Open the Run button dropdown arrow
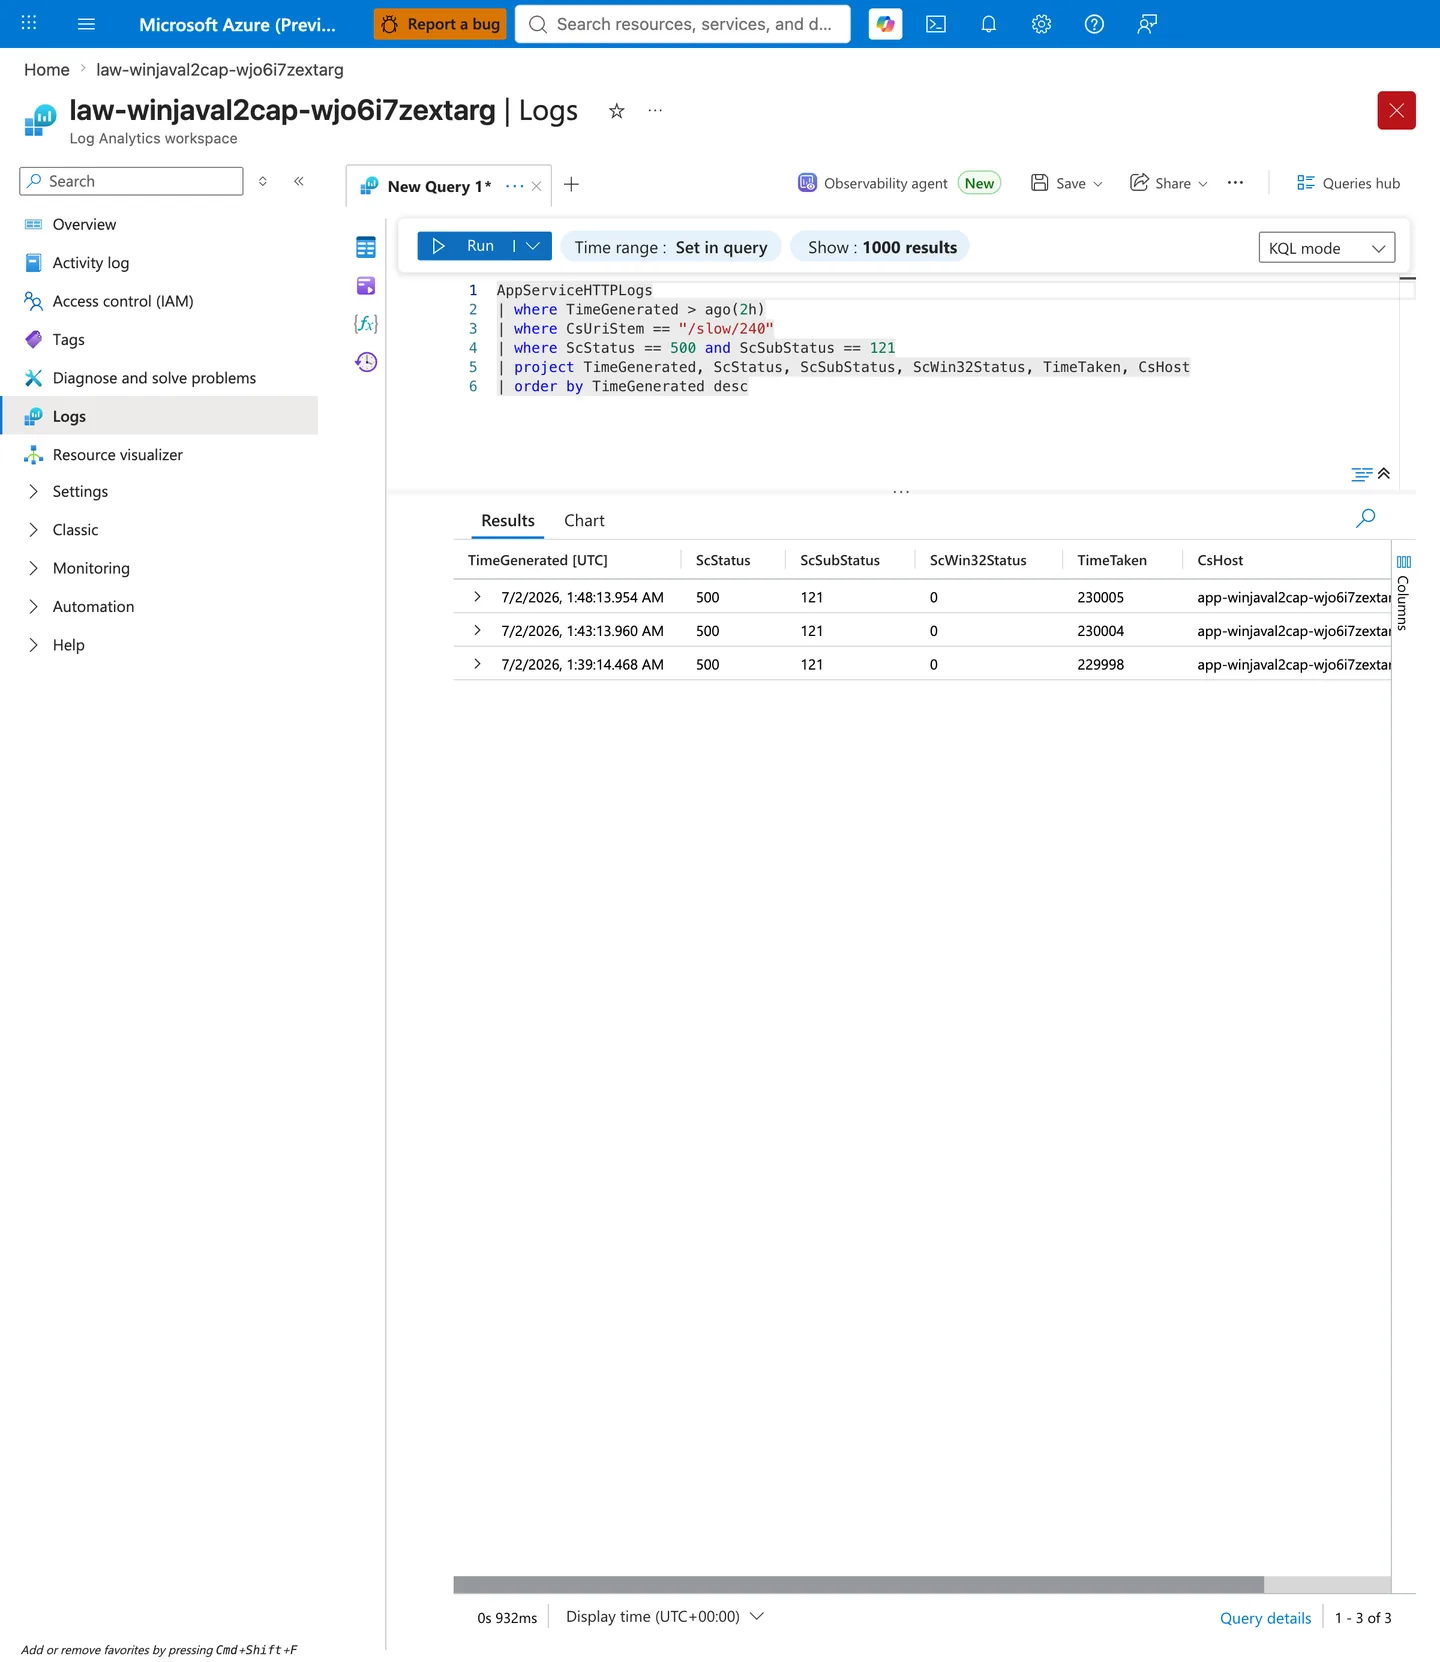This screenshot has width=1440, height=1662. click(533, 246)
